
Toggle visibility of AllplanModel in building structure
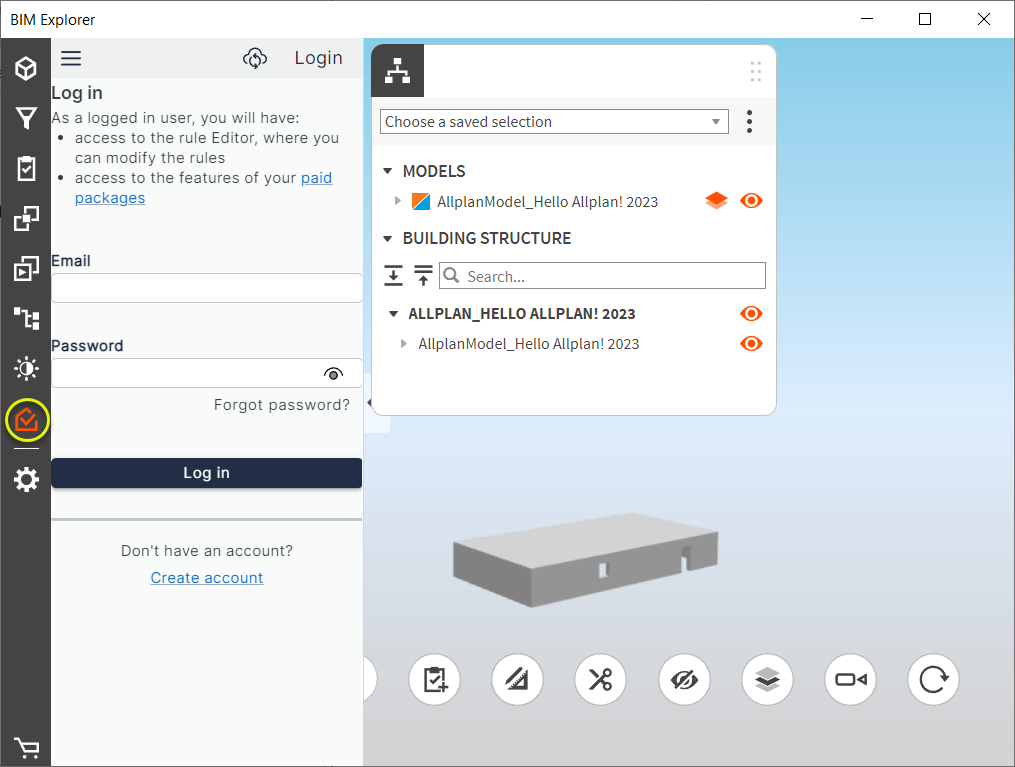[751, 343]
